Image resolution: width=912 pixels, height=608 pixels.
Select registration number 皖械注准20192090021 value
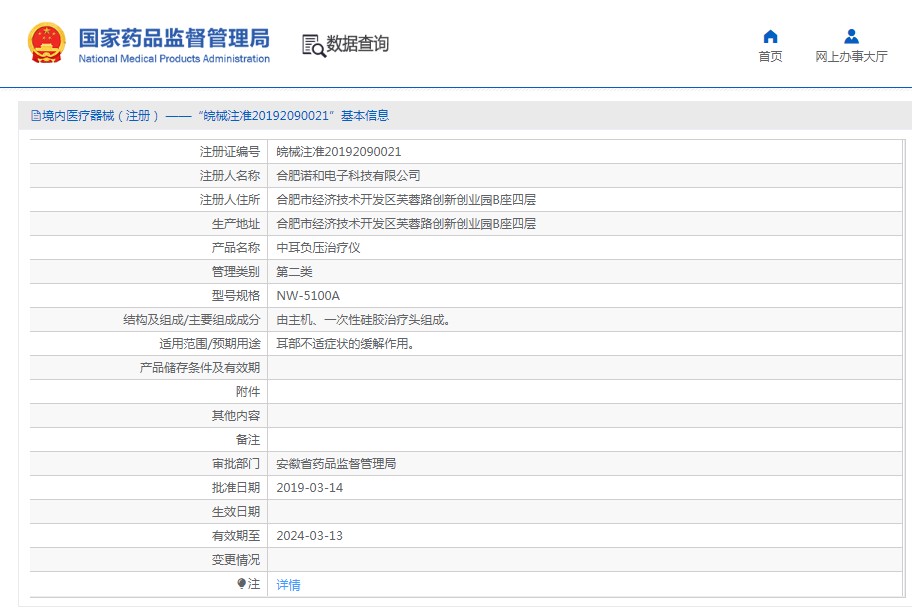coord(339,152)
